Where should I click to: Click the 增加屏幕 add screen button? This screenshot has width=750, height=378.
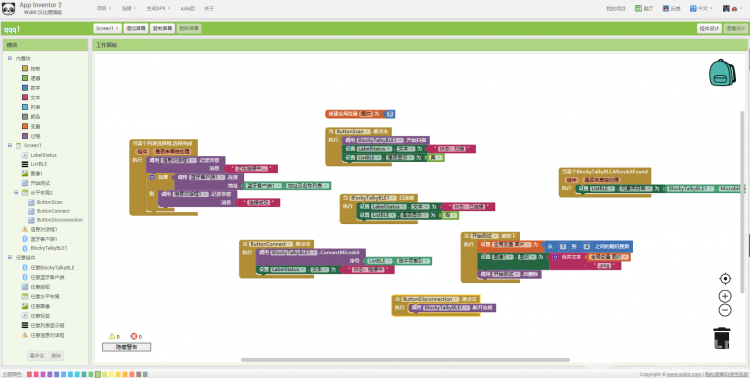(136, 28)
